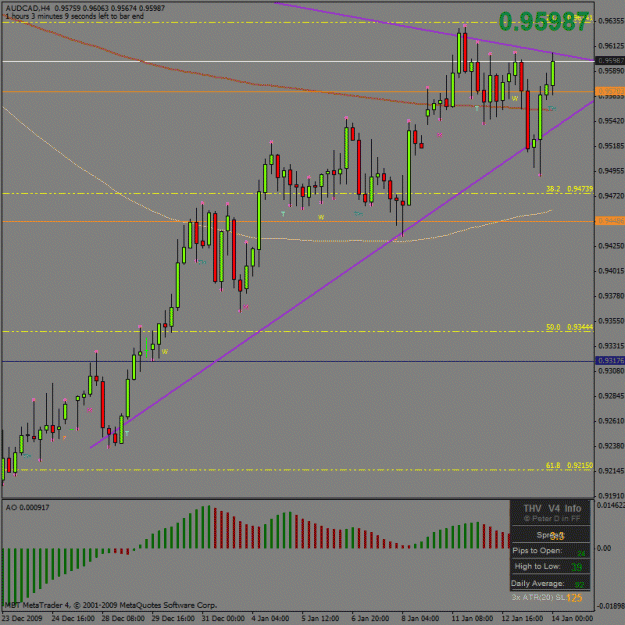
Task: Click the large green 0.95987 price display
Action: (x=544, y=22)
